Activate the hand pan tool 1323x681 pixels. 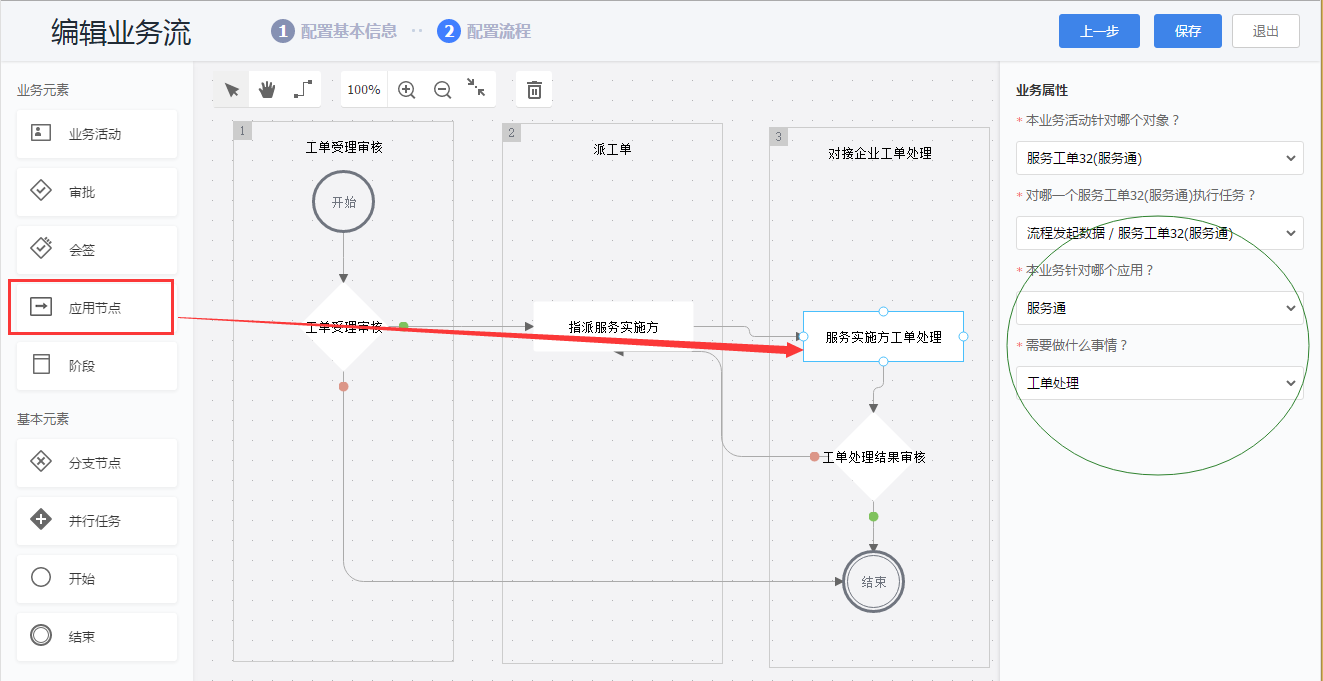267,90
